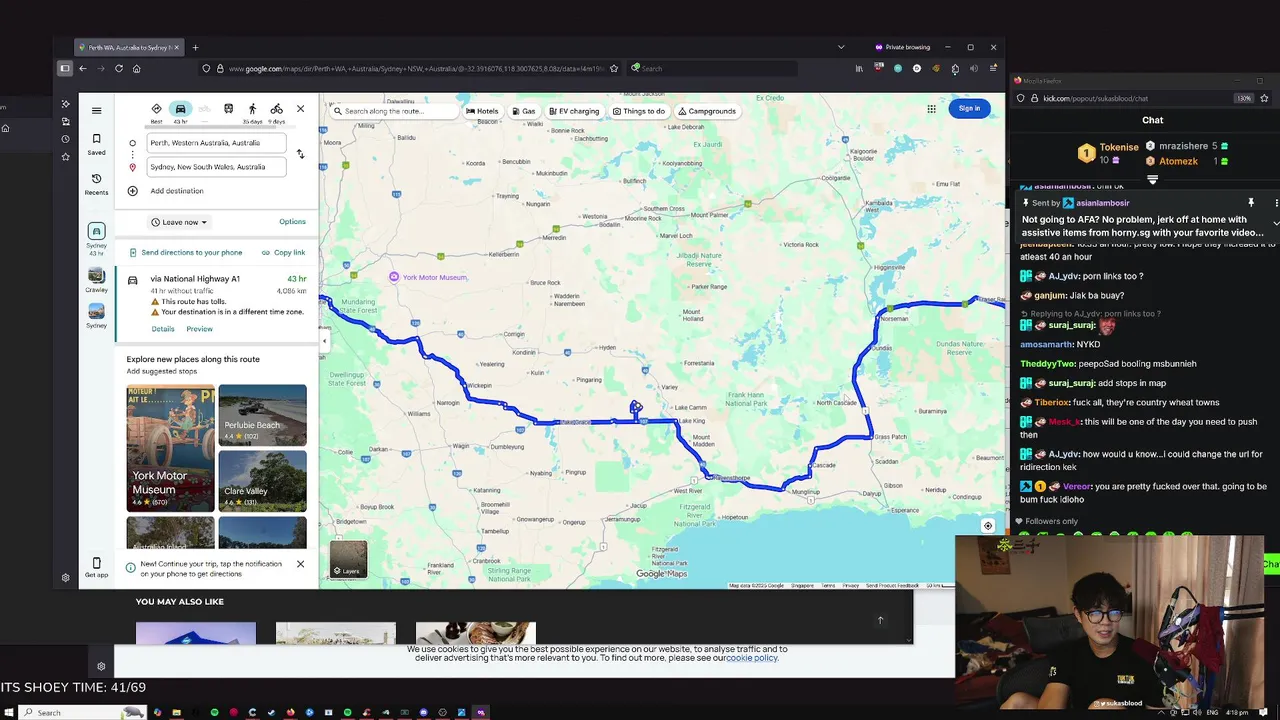Collapse chat leaderboard arrow
The width and height of the screenshot is (1280, 720).
click(1152, 180)
